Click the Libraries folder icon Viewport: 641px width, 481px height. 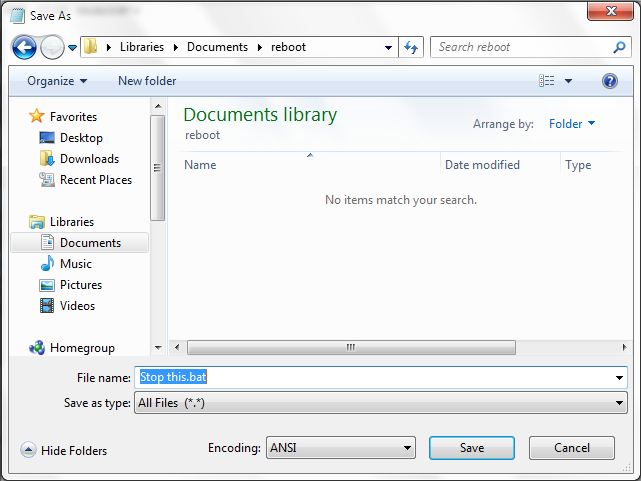[37, 222]
